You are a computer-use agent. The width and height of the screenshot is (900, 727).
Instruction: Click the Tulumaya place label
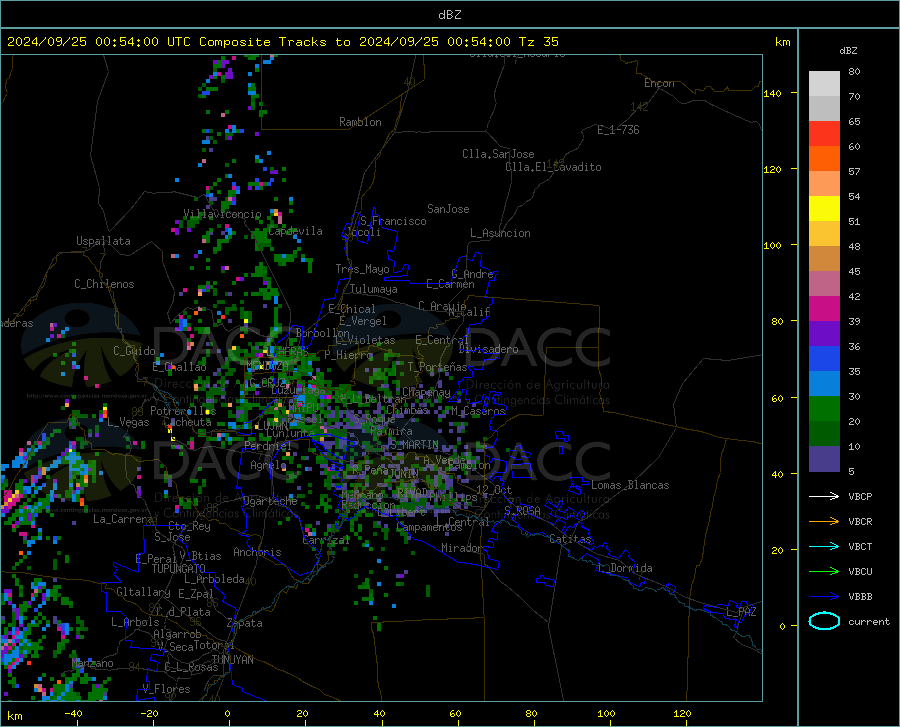[374, 289]
